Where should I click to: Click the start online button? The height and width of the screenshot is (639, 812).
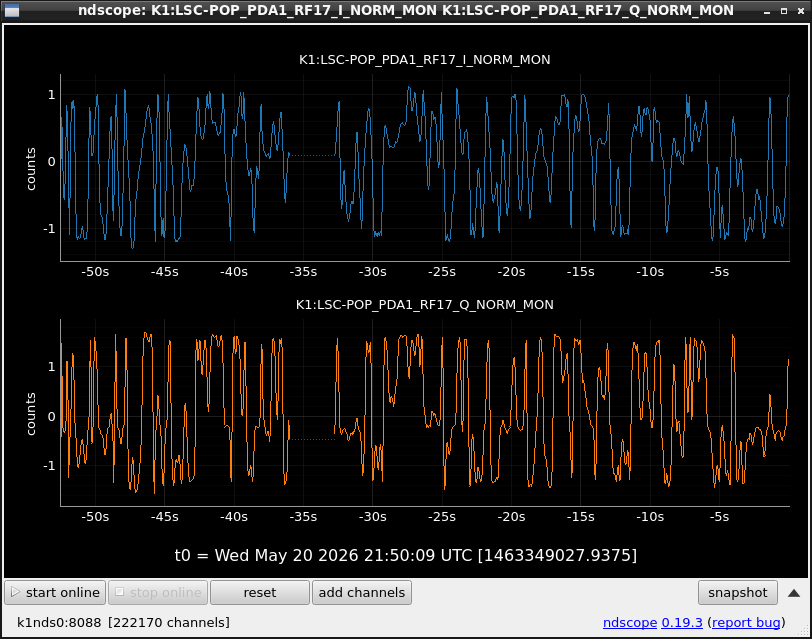55,592
